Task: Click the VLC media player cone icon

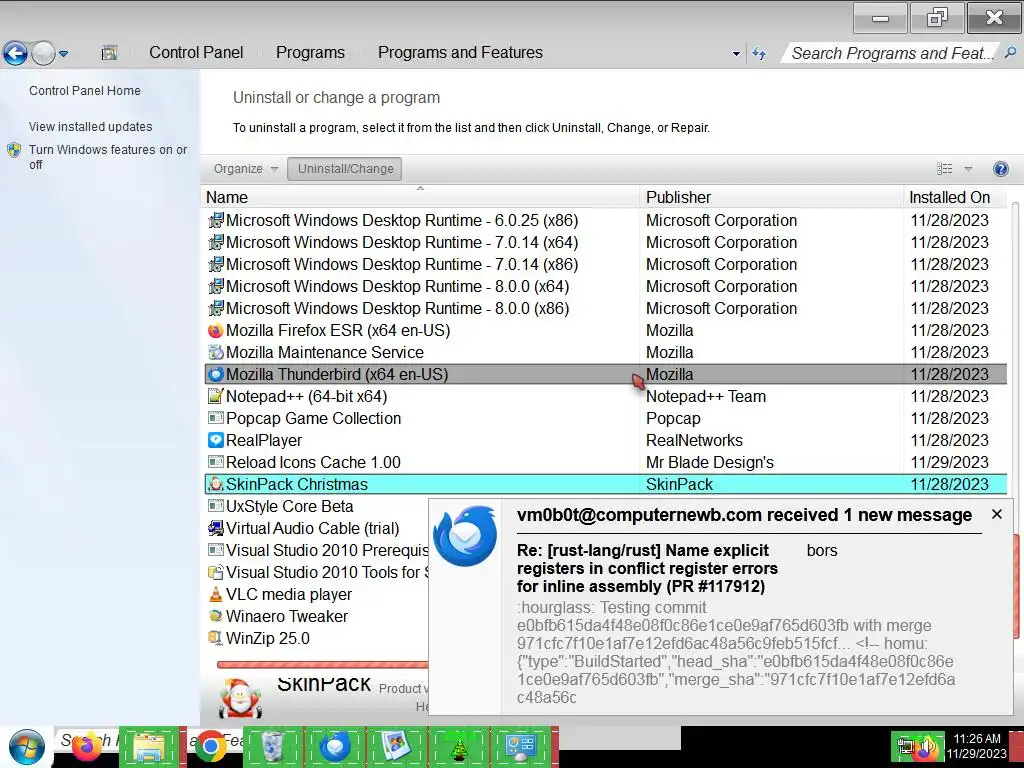Action: [216, 594]
